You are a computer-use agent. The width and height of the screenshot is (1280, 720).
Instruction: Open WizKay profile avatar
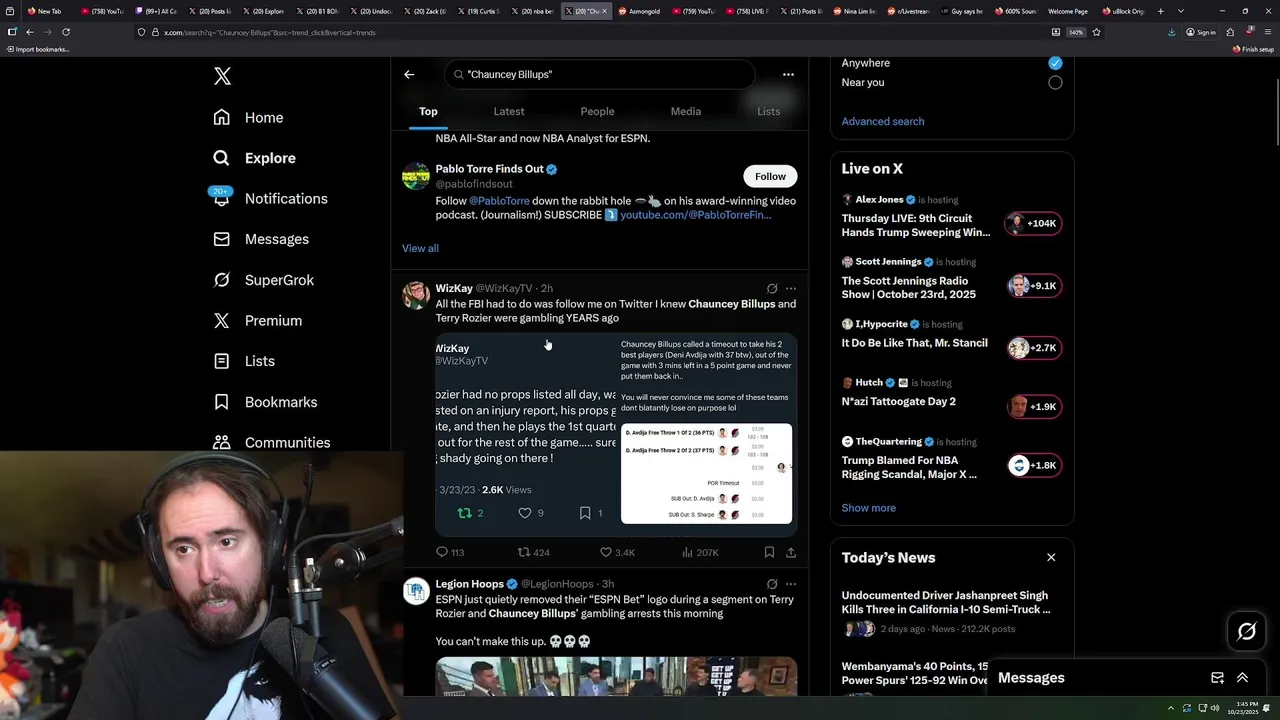click(x=416, y=295)
